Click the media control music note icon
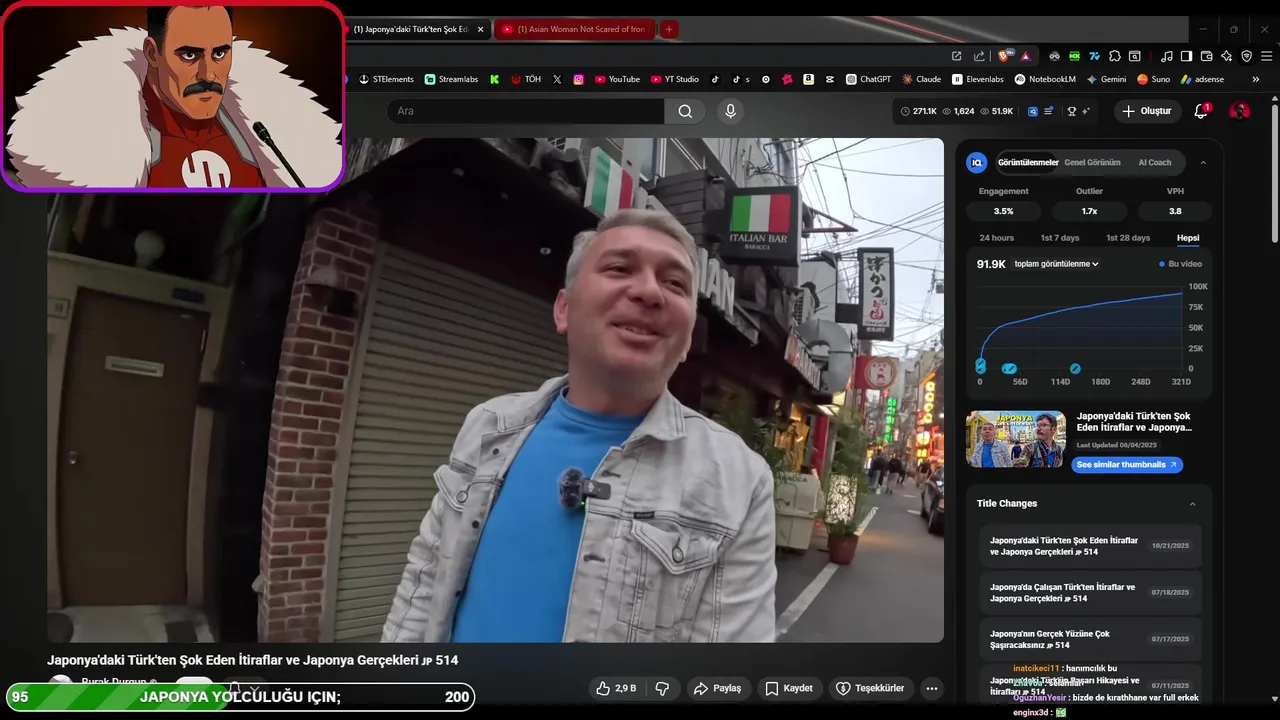1280x720 pixels. [x=1167, y=56]
